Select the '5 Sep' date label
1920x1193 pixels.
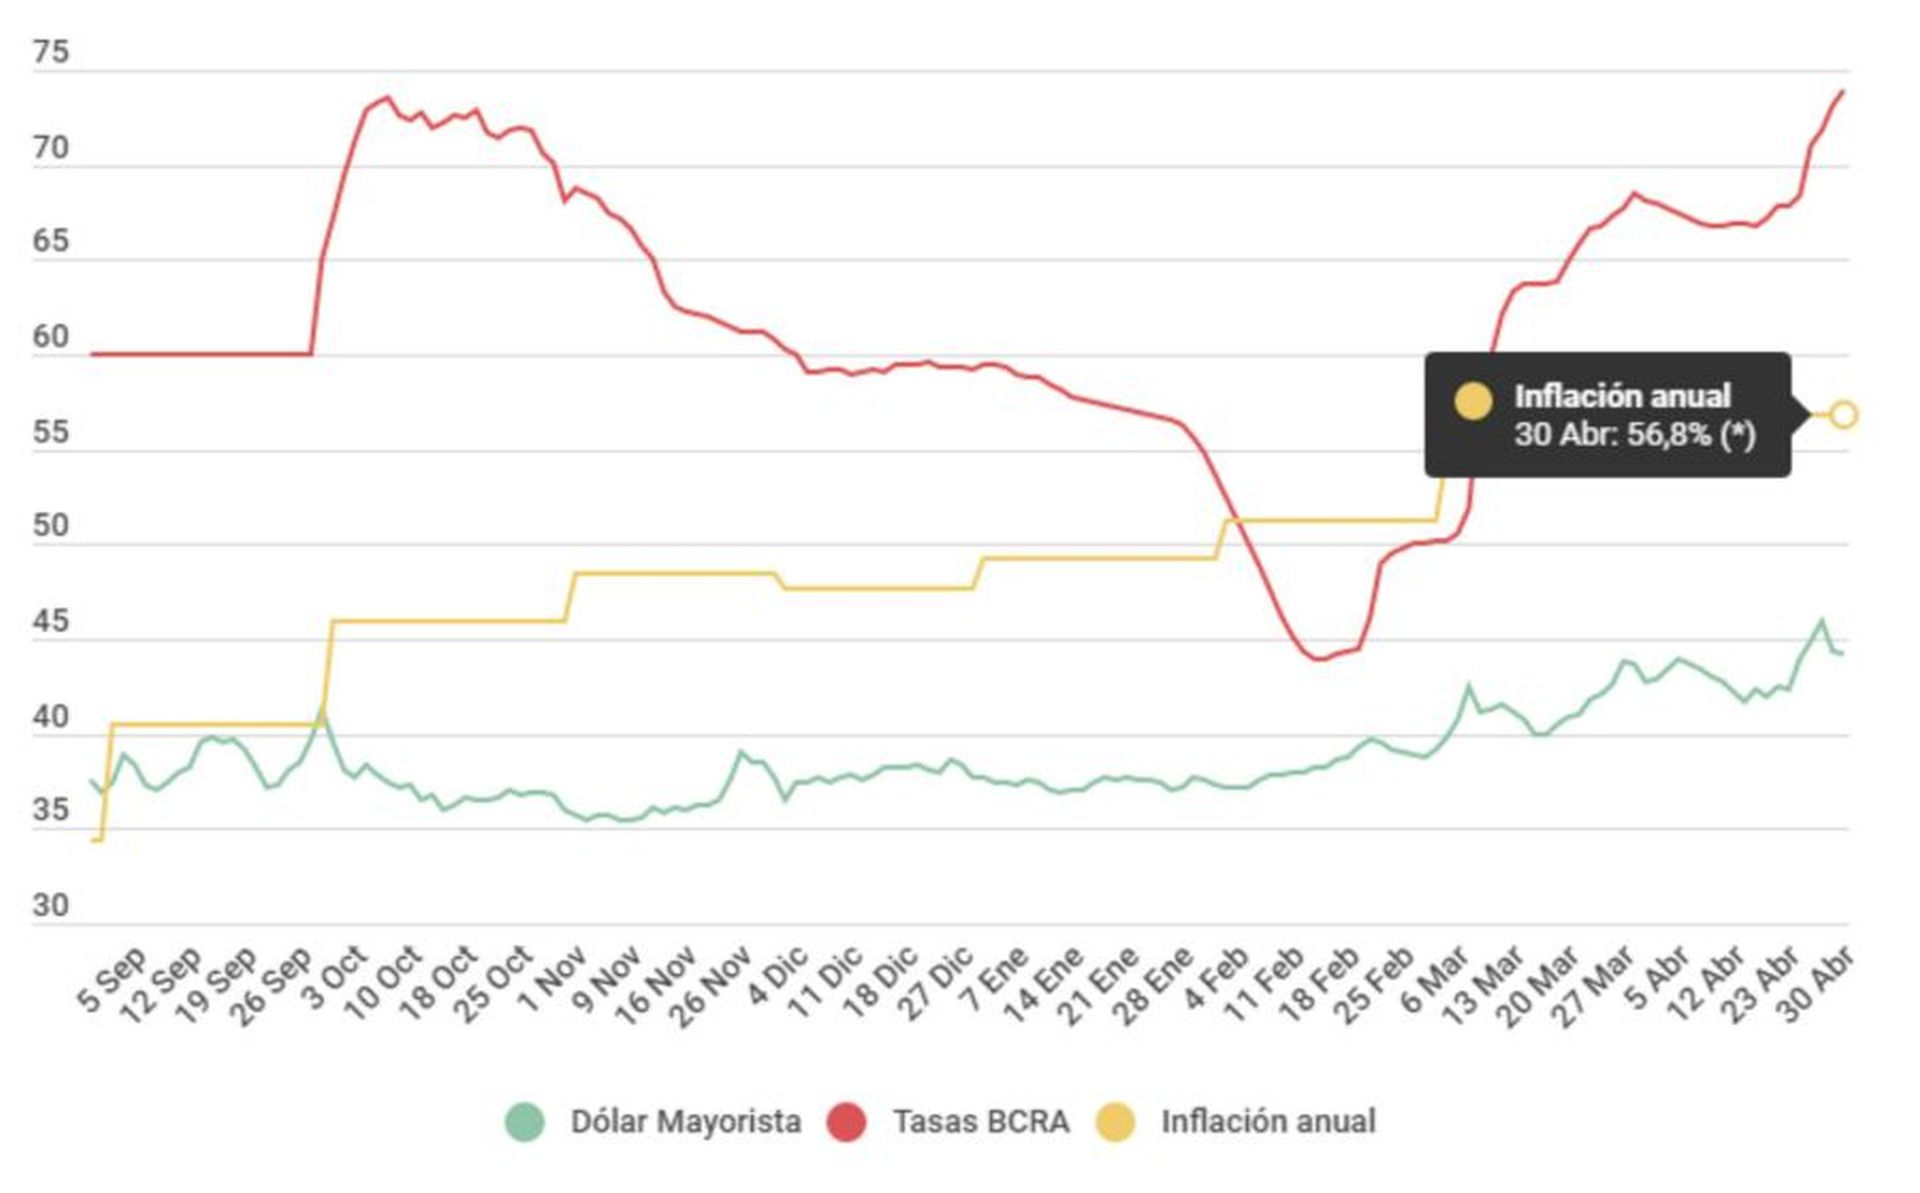(x=112, y=978)
